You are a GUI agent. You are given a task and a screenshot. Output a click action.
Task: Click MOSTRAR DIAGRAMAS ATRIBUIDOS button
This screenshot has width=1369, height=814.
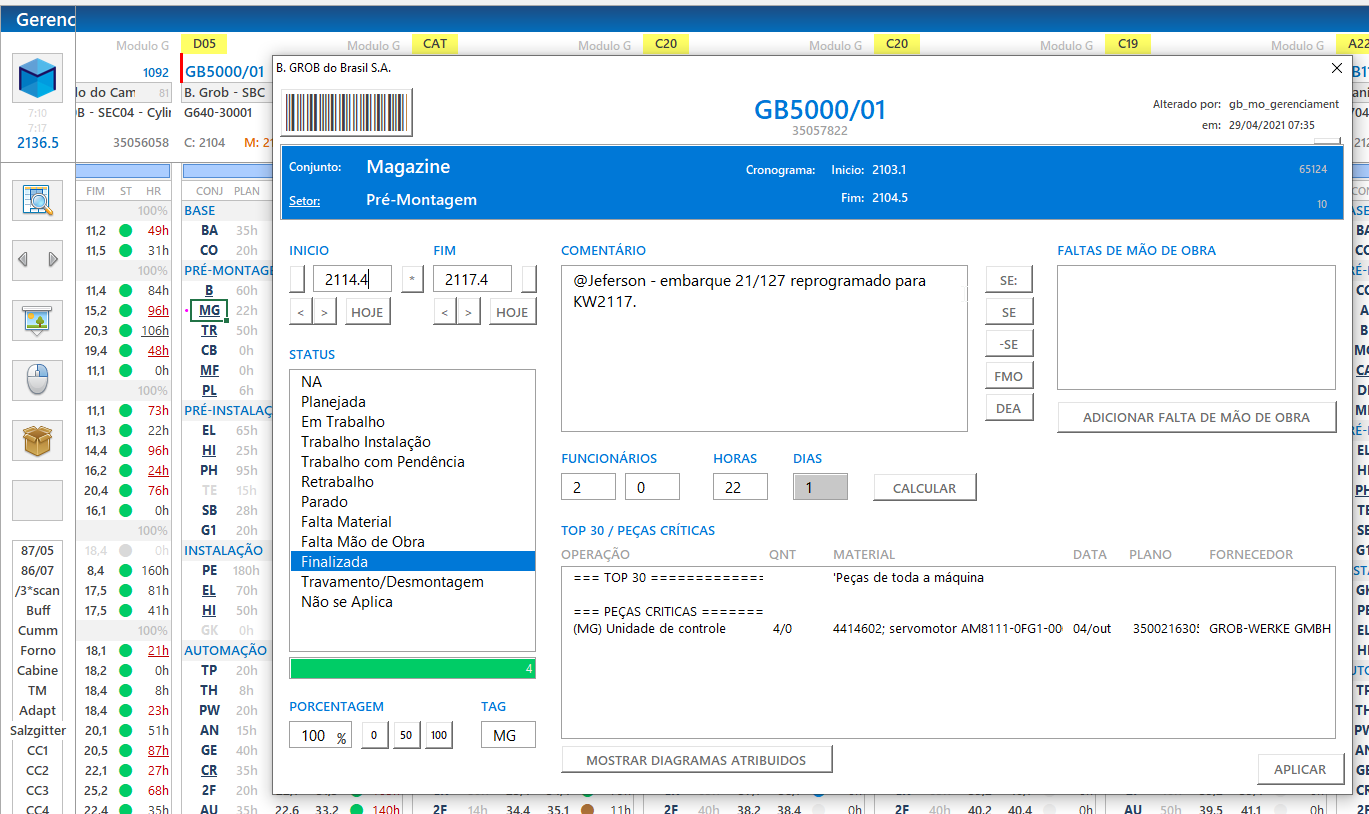[696, 760]
